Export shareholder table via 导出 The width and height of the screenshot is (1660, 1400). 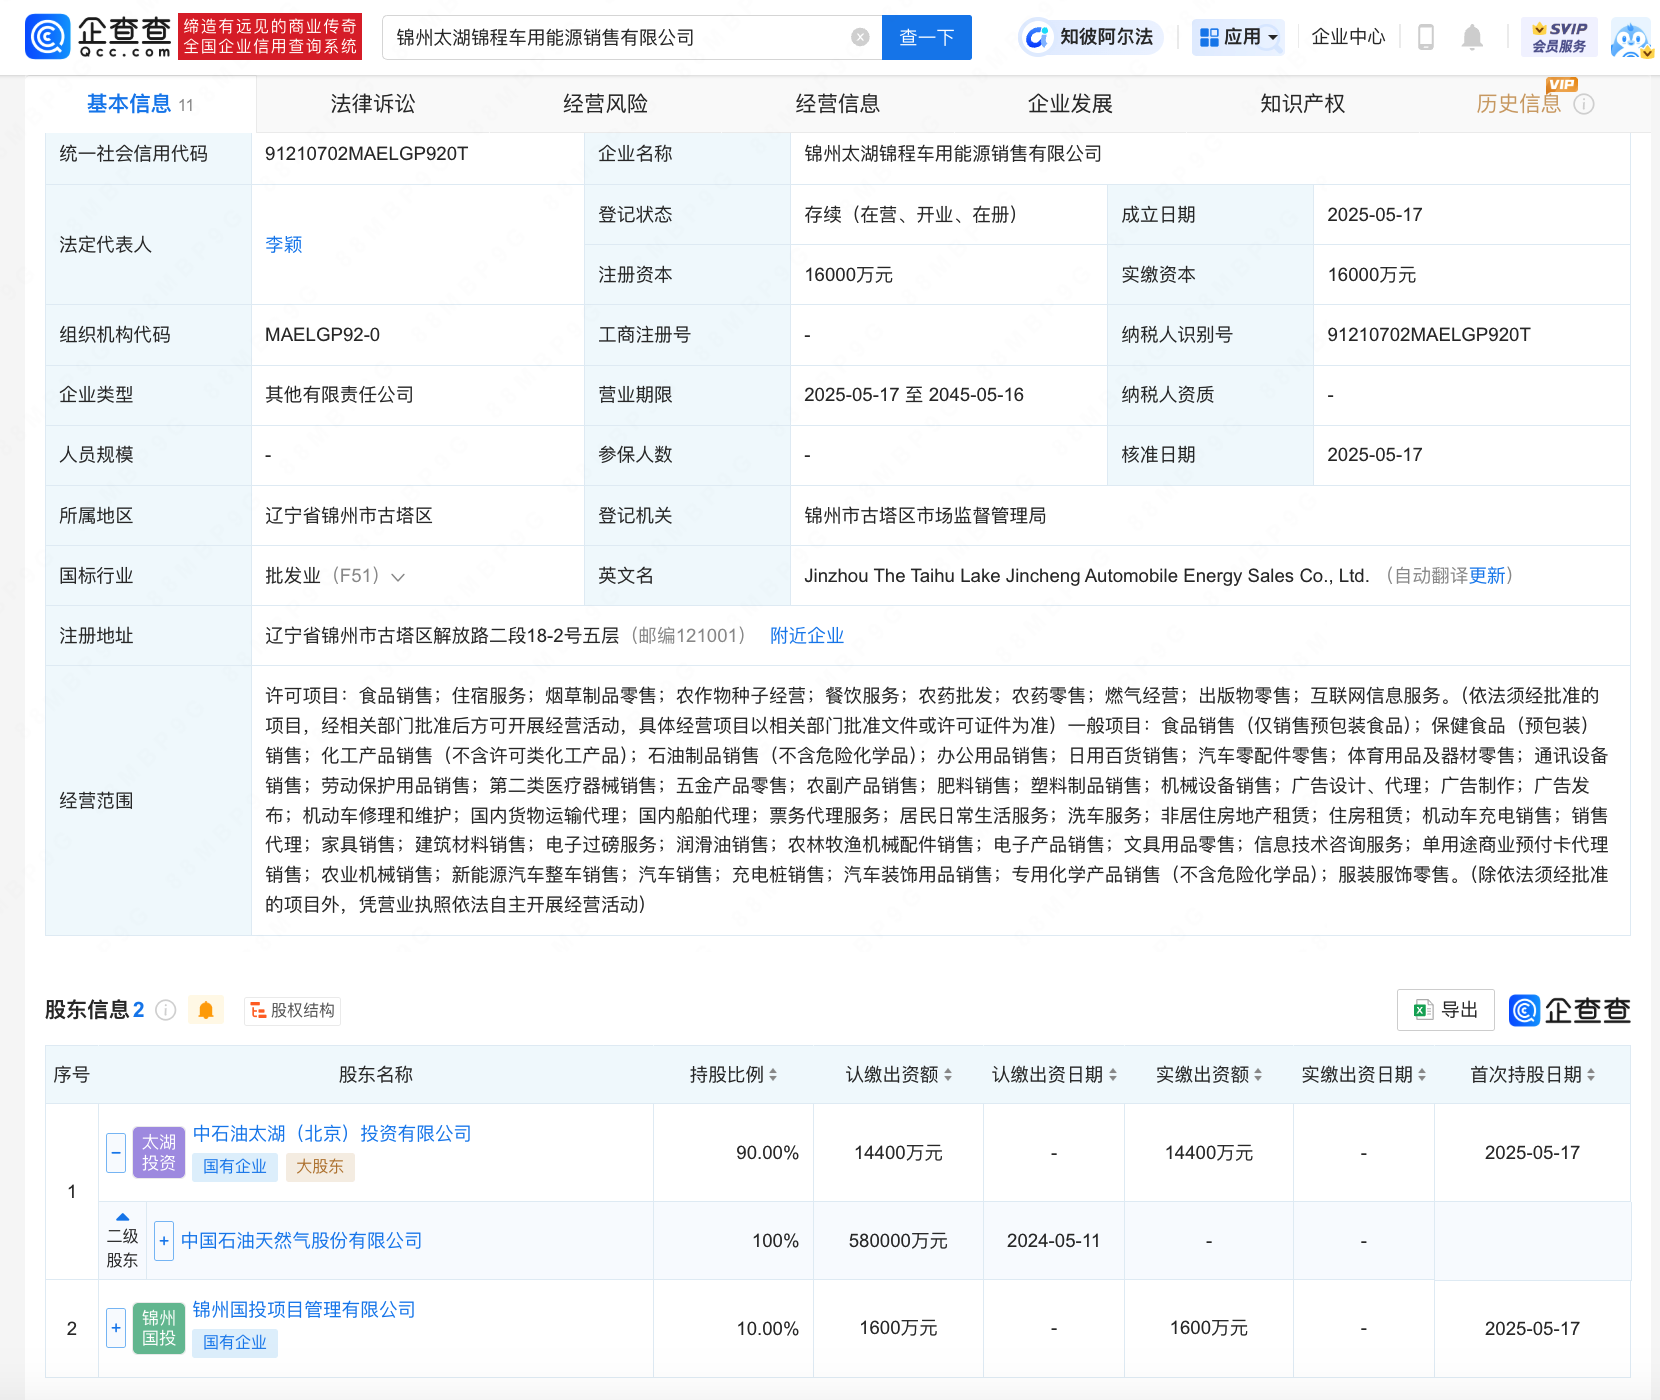point(1446,1010)
